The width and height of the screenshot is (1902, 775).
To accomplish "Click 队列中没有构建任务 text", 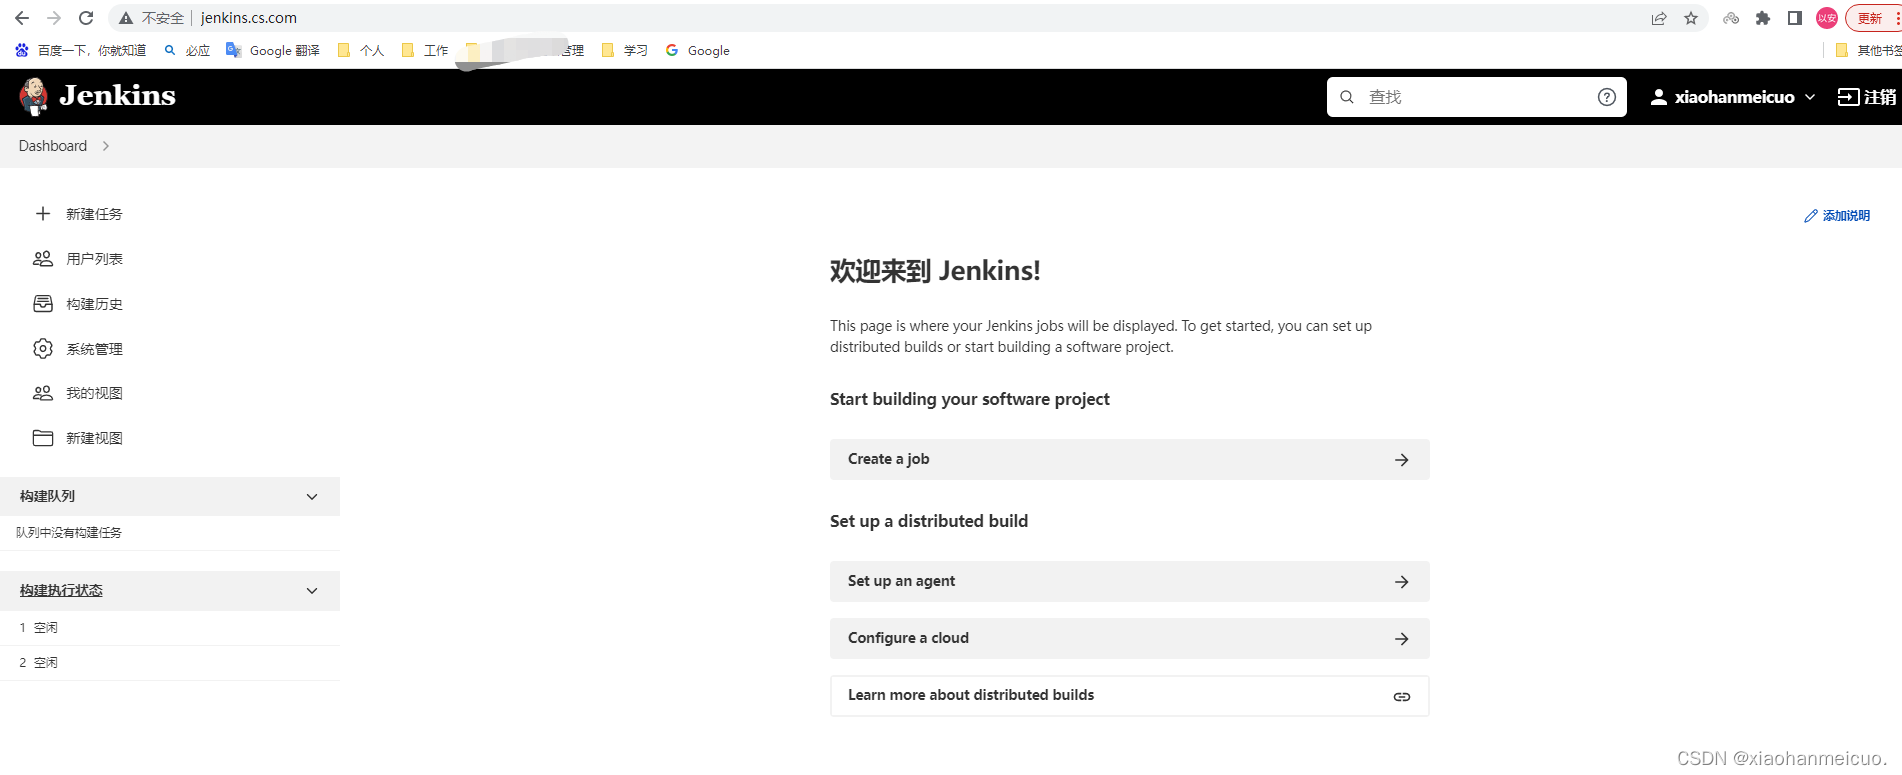I will tap(69, 533).
